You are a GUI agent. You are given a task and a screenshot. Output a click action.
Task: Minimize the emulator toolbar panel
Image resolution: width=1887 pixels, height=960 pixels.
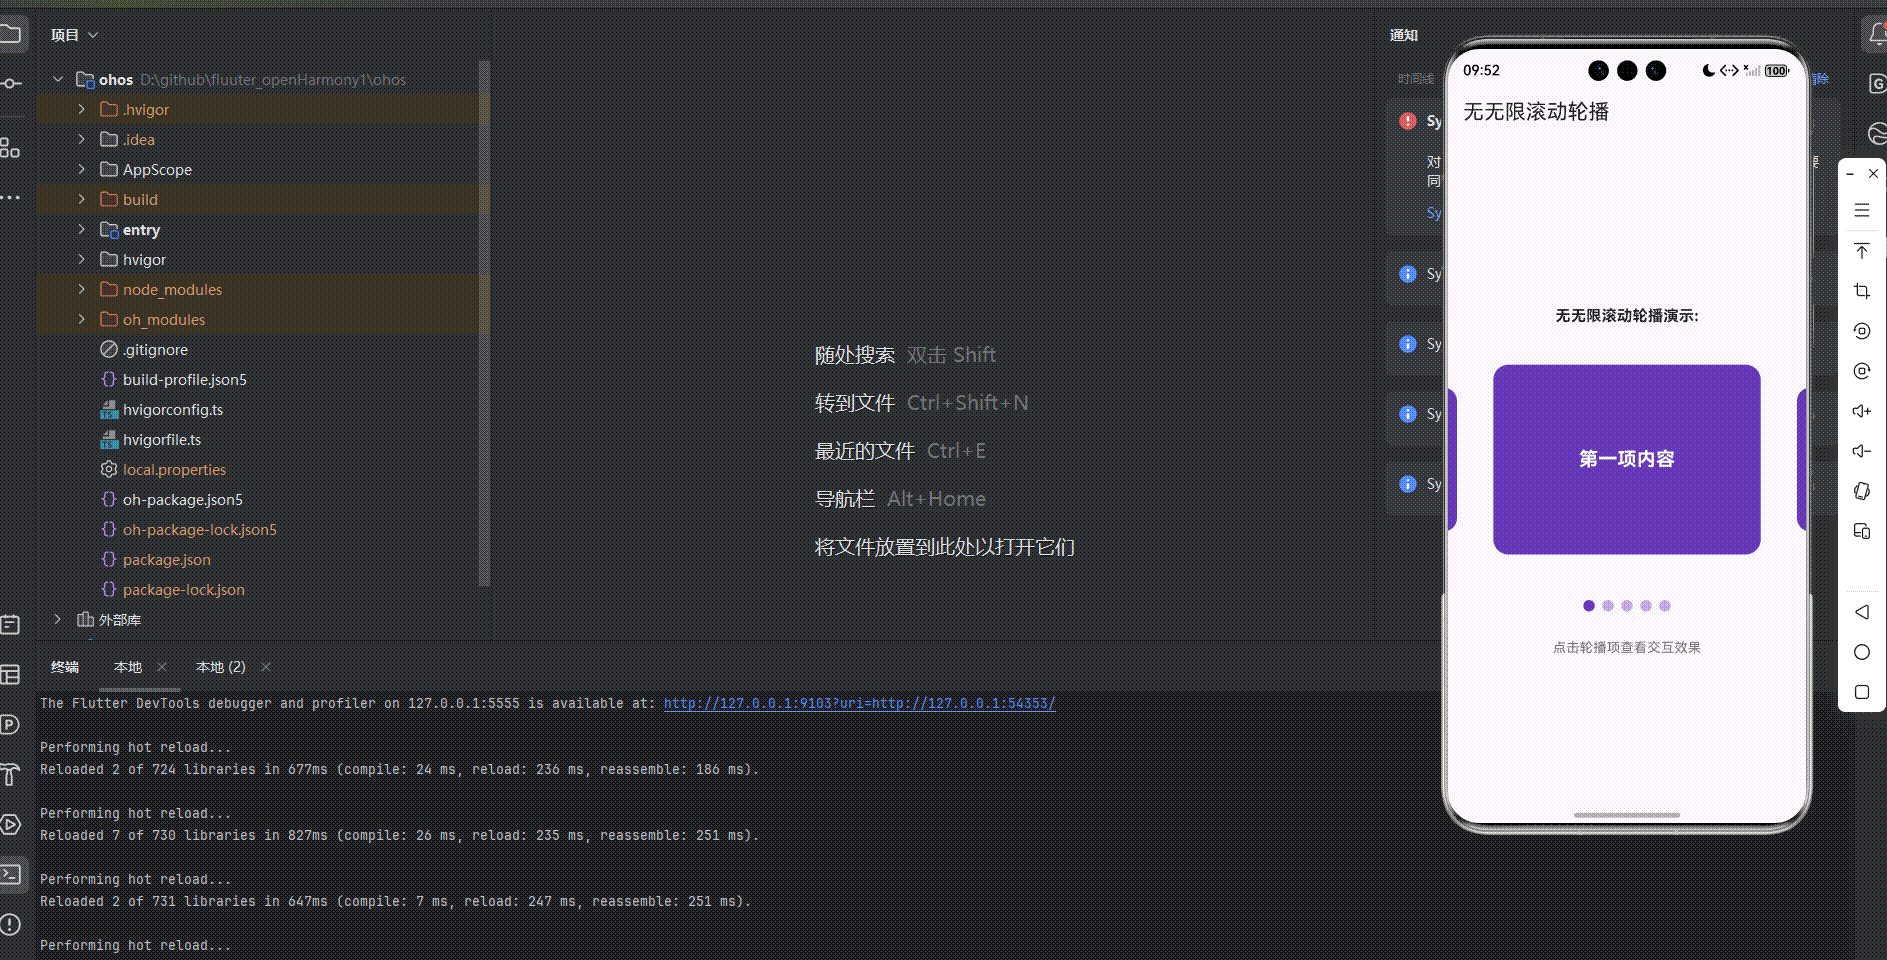coord(1850,174)
